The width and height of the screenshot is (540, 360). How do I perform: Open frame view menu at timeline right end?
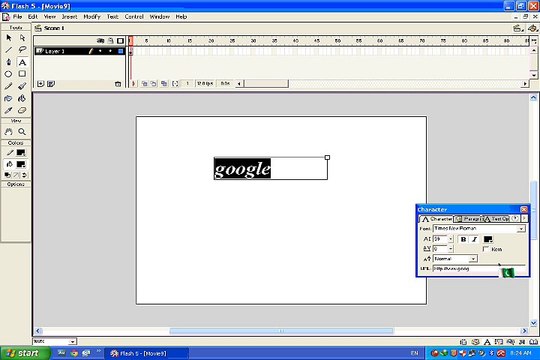tap(534, 41)
